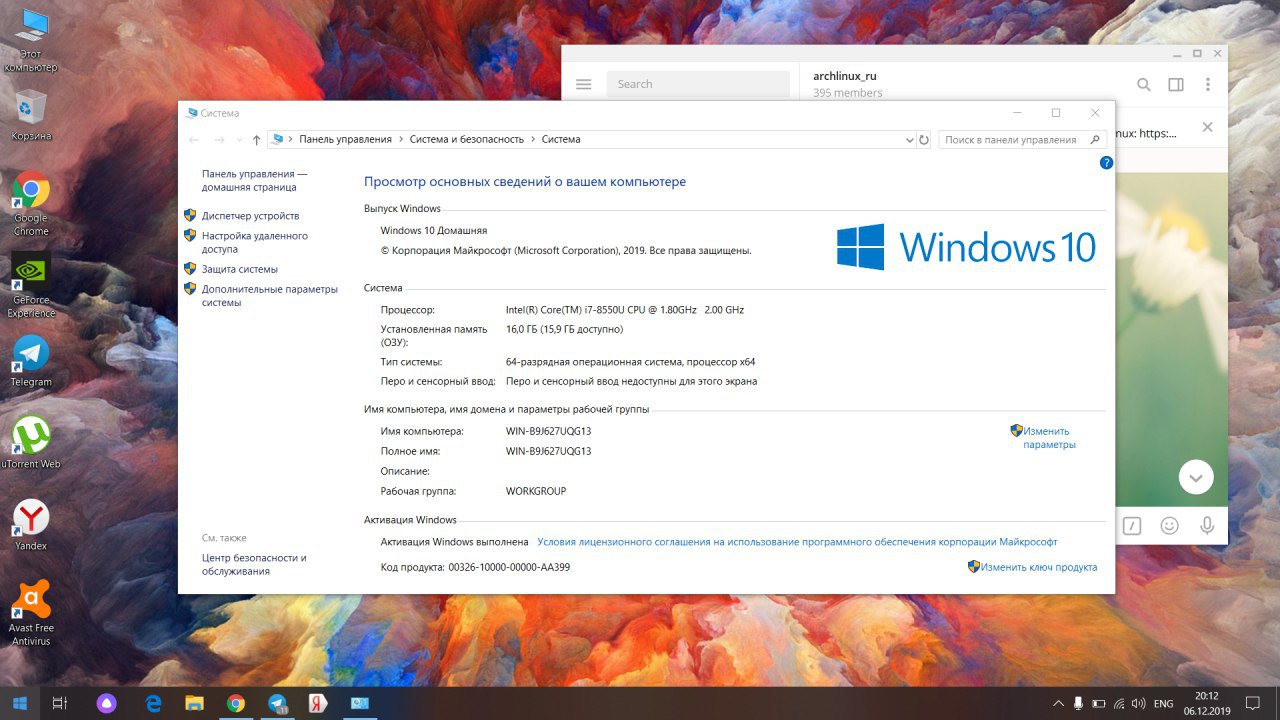Open bot commands slash icon in Telegram
Image resolution: width=1280 pixels, height=720 pixels.
[x=1132, y=525]
